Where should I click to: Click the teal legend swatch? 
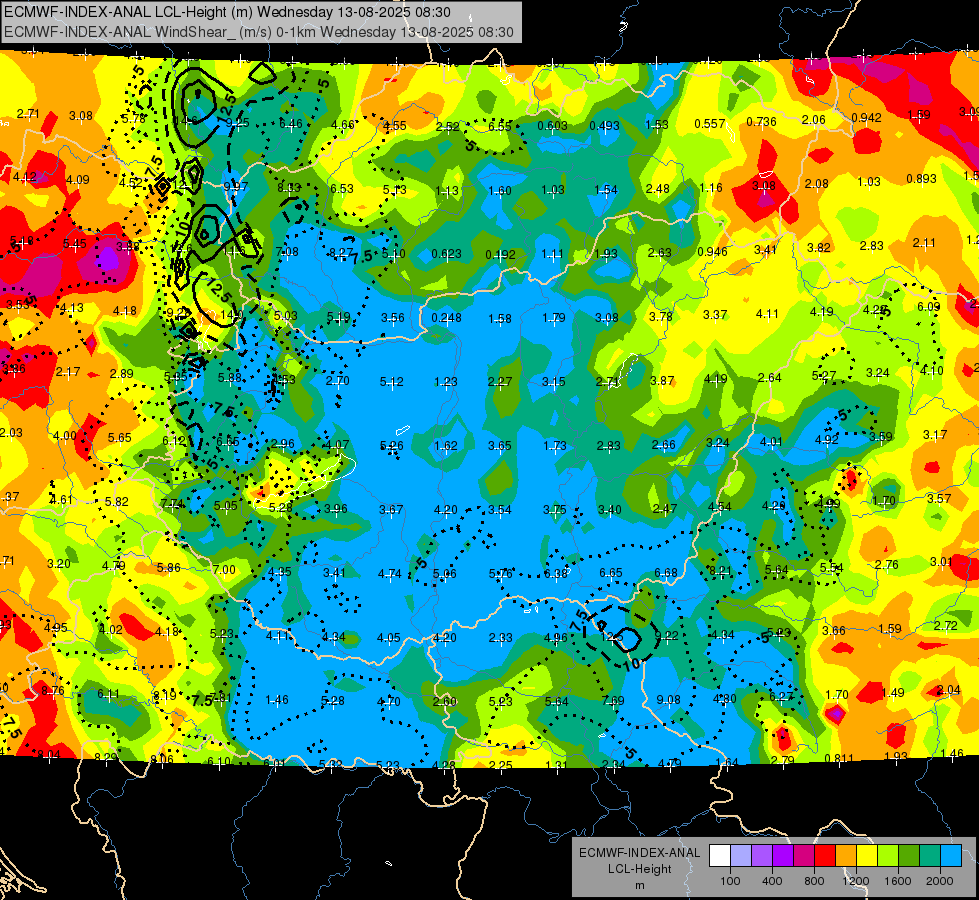point(930,856)
